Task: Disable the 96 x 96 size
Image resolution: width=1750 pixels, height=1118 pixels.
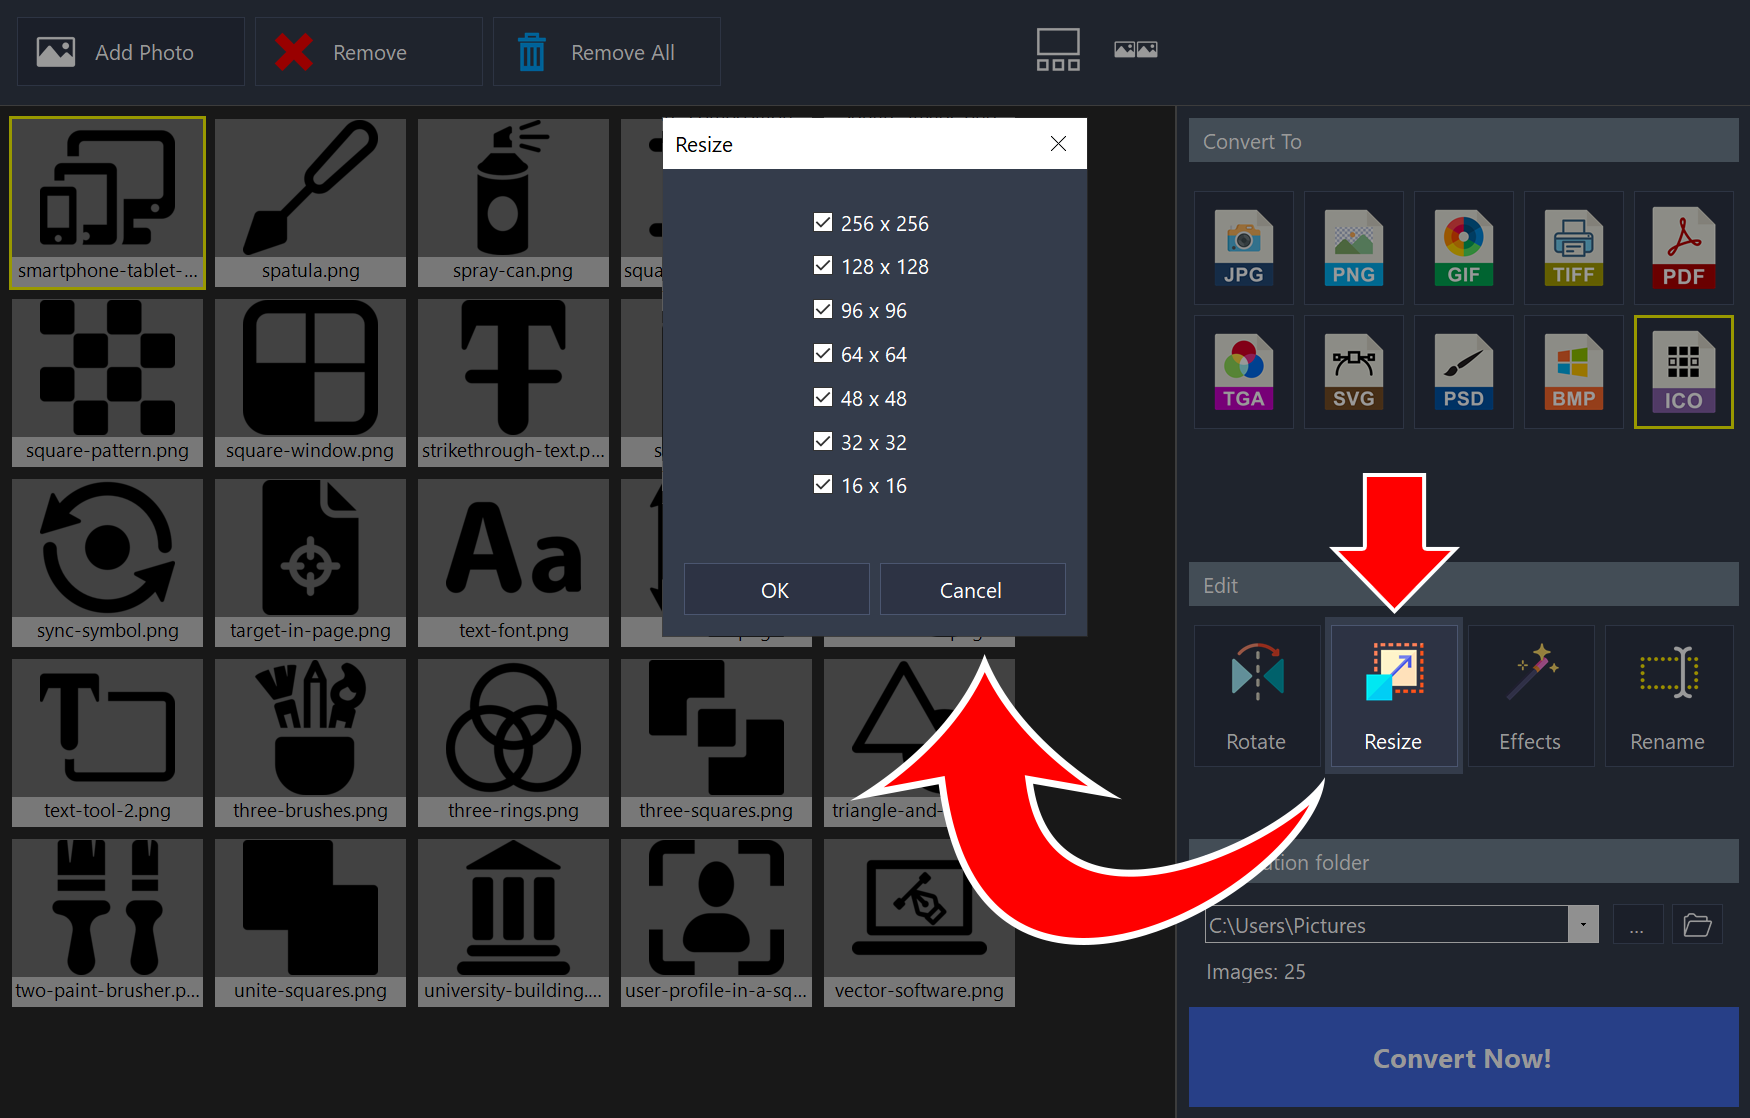Action: tap(823, 309)
